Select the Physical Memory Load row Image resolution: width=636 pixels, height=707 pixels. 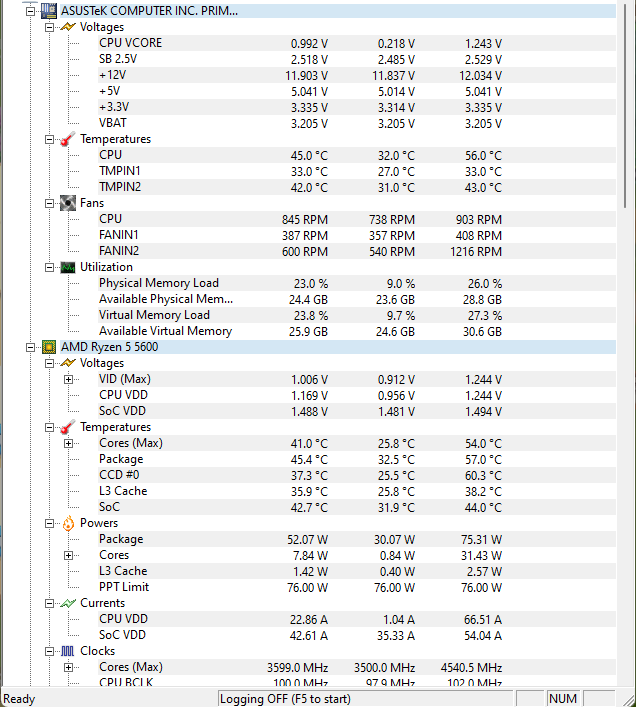[x=356, y=283]
